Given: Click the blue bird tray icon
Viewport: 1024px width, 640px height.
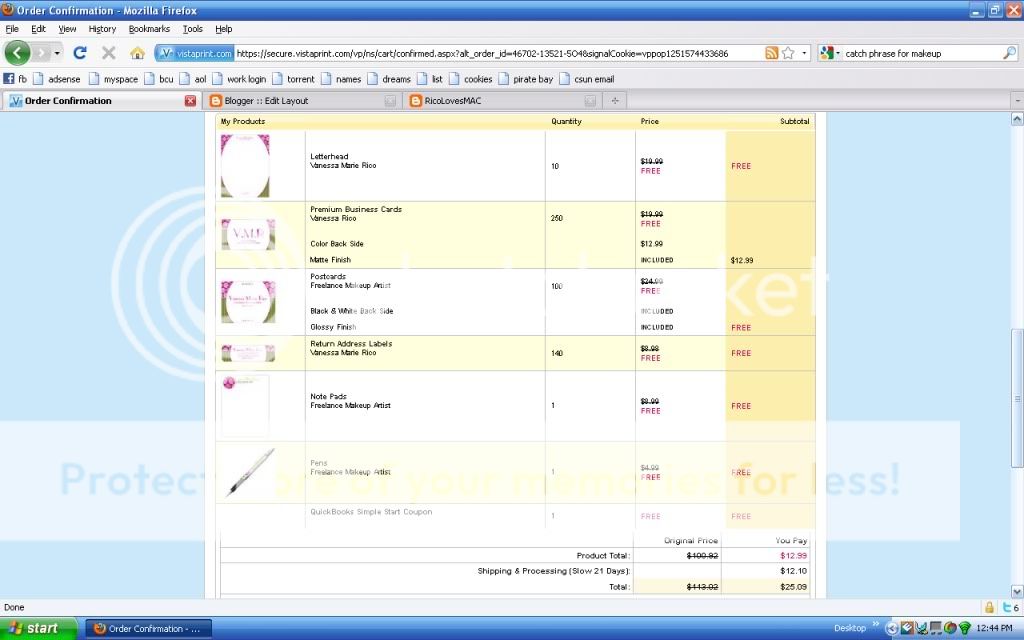Looking at the screenshot, I should (921, 628).
